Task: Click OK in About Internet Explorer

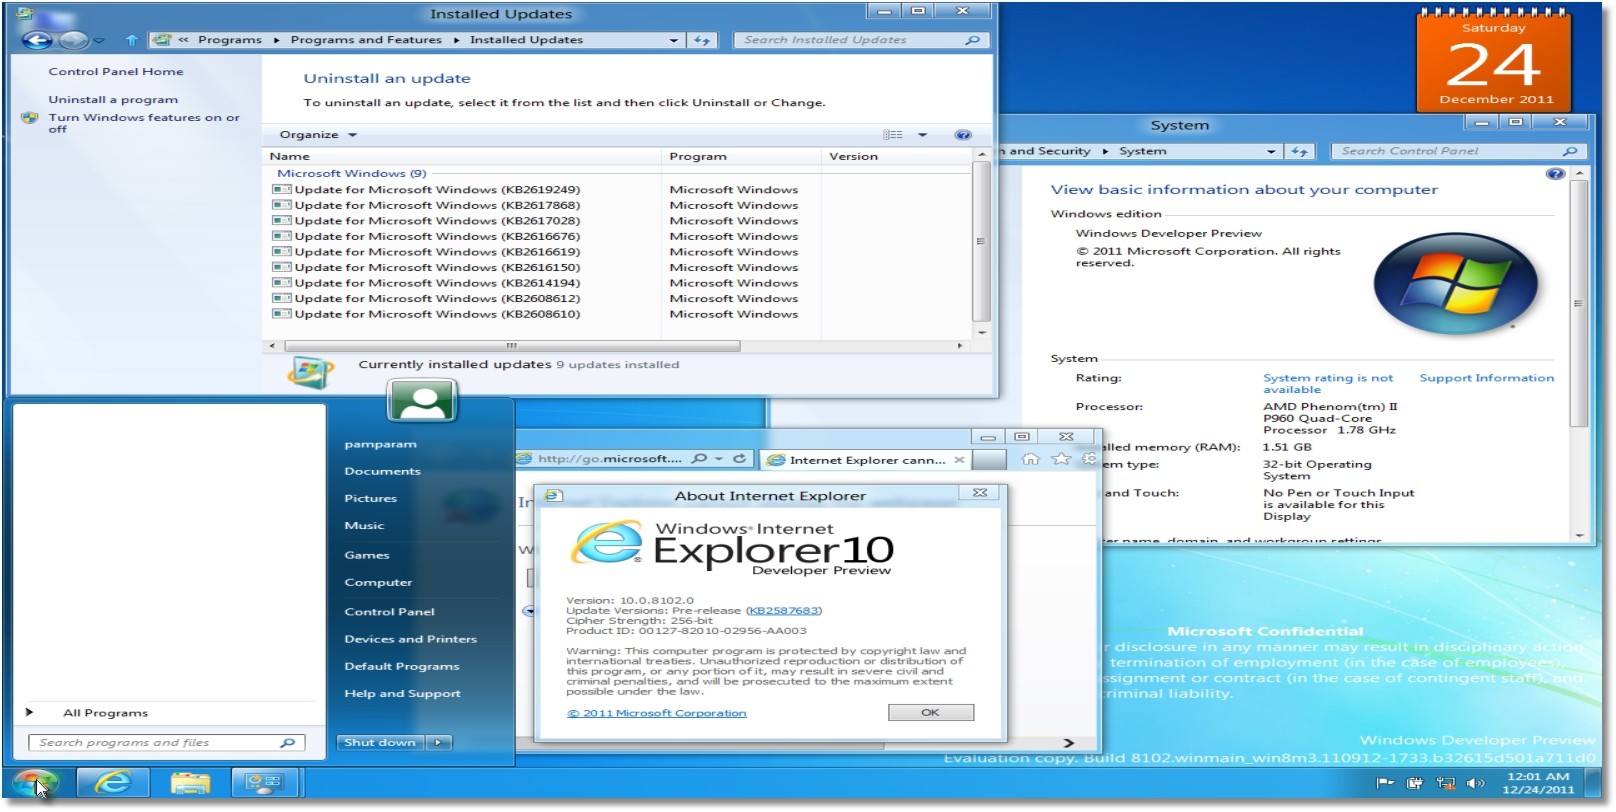Action: [930, 713]
